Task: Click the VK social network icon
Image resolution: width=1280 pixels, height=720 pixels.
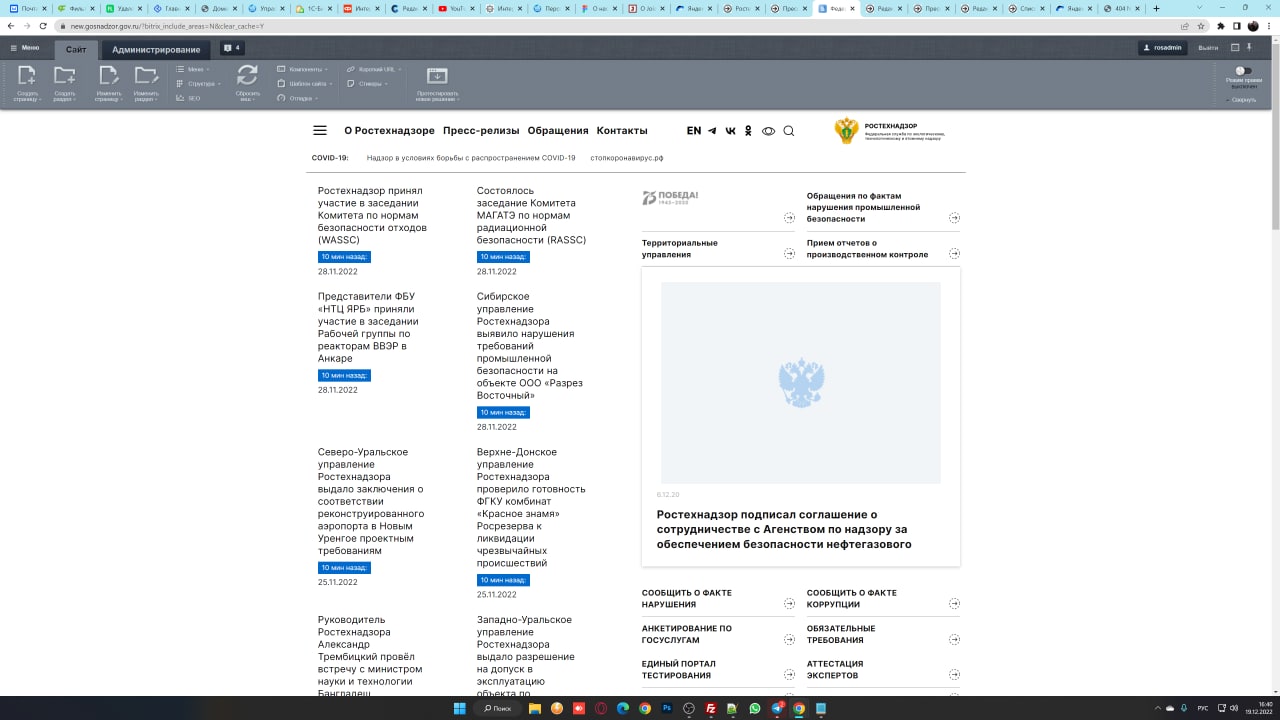Action: 730,131
